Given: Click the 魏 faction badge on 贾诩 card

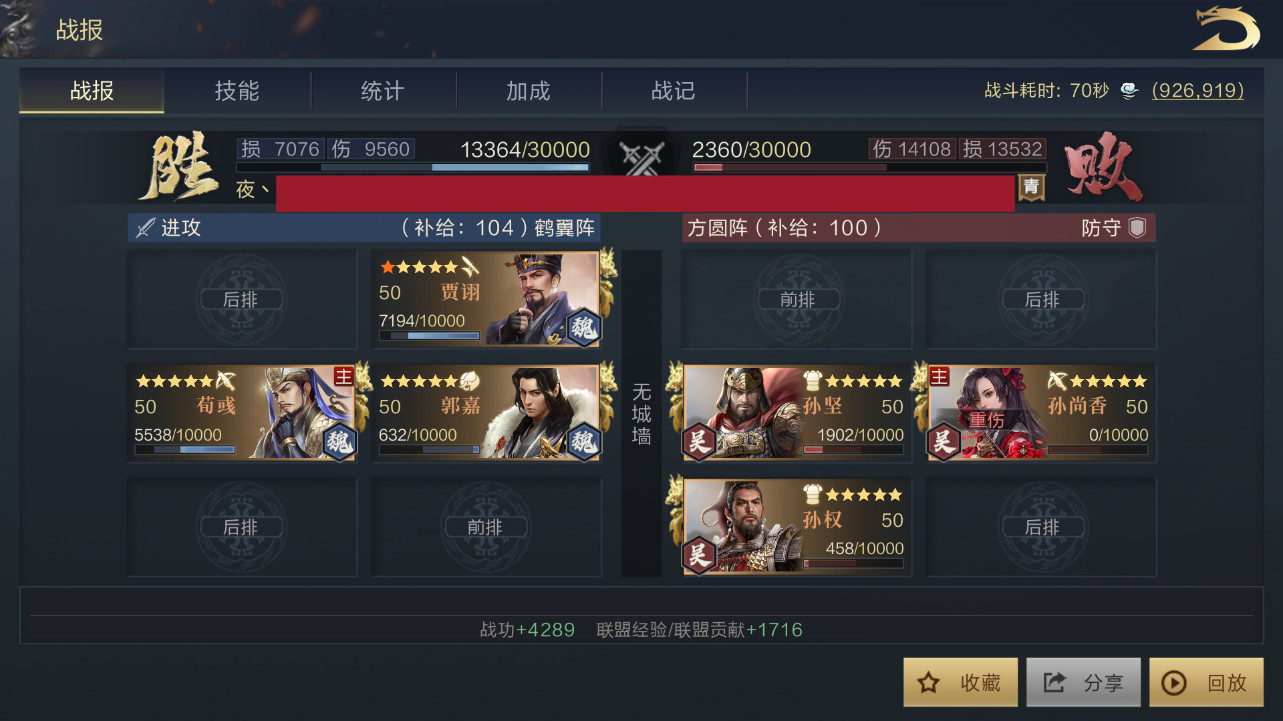Looking at the screenshot, I should point(582,328).
